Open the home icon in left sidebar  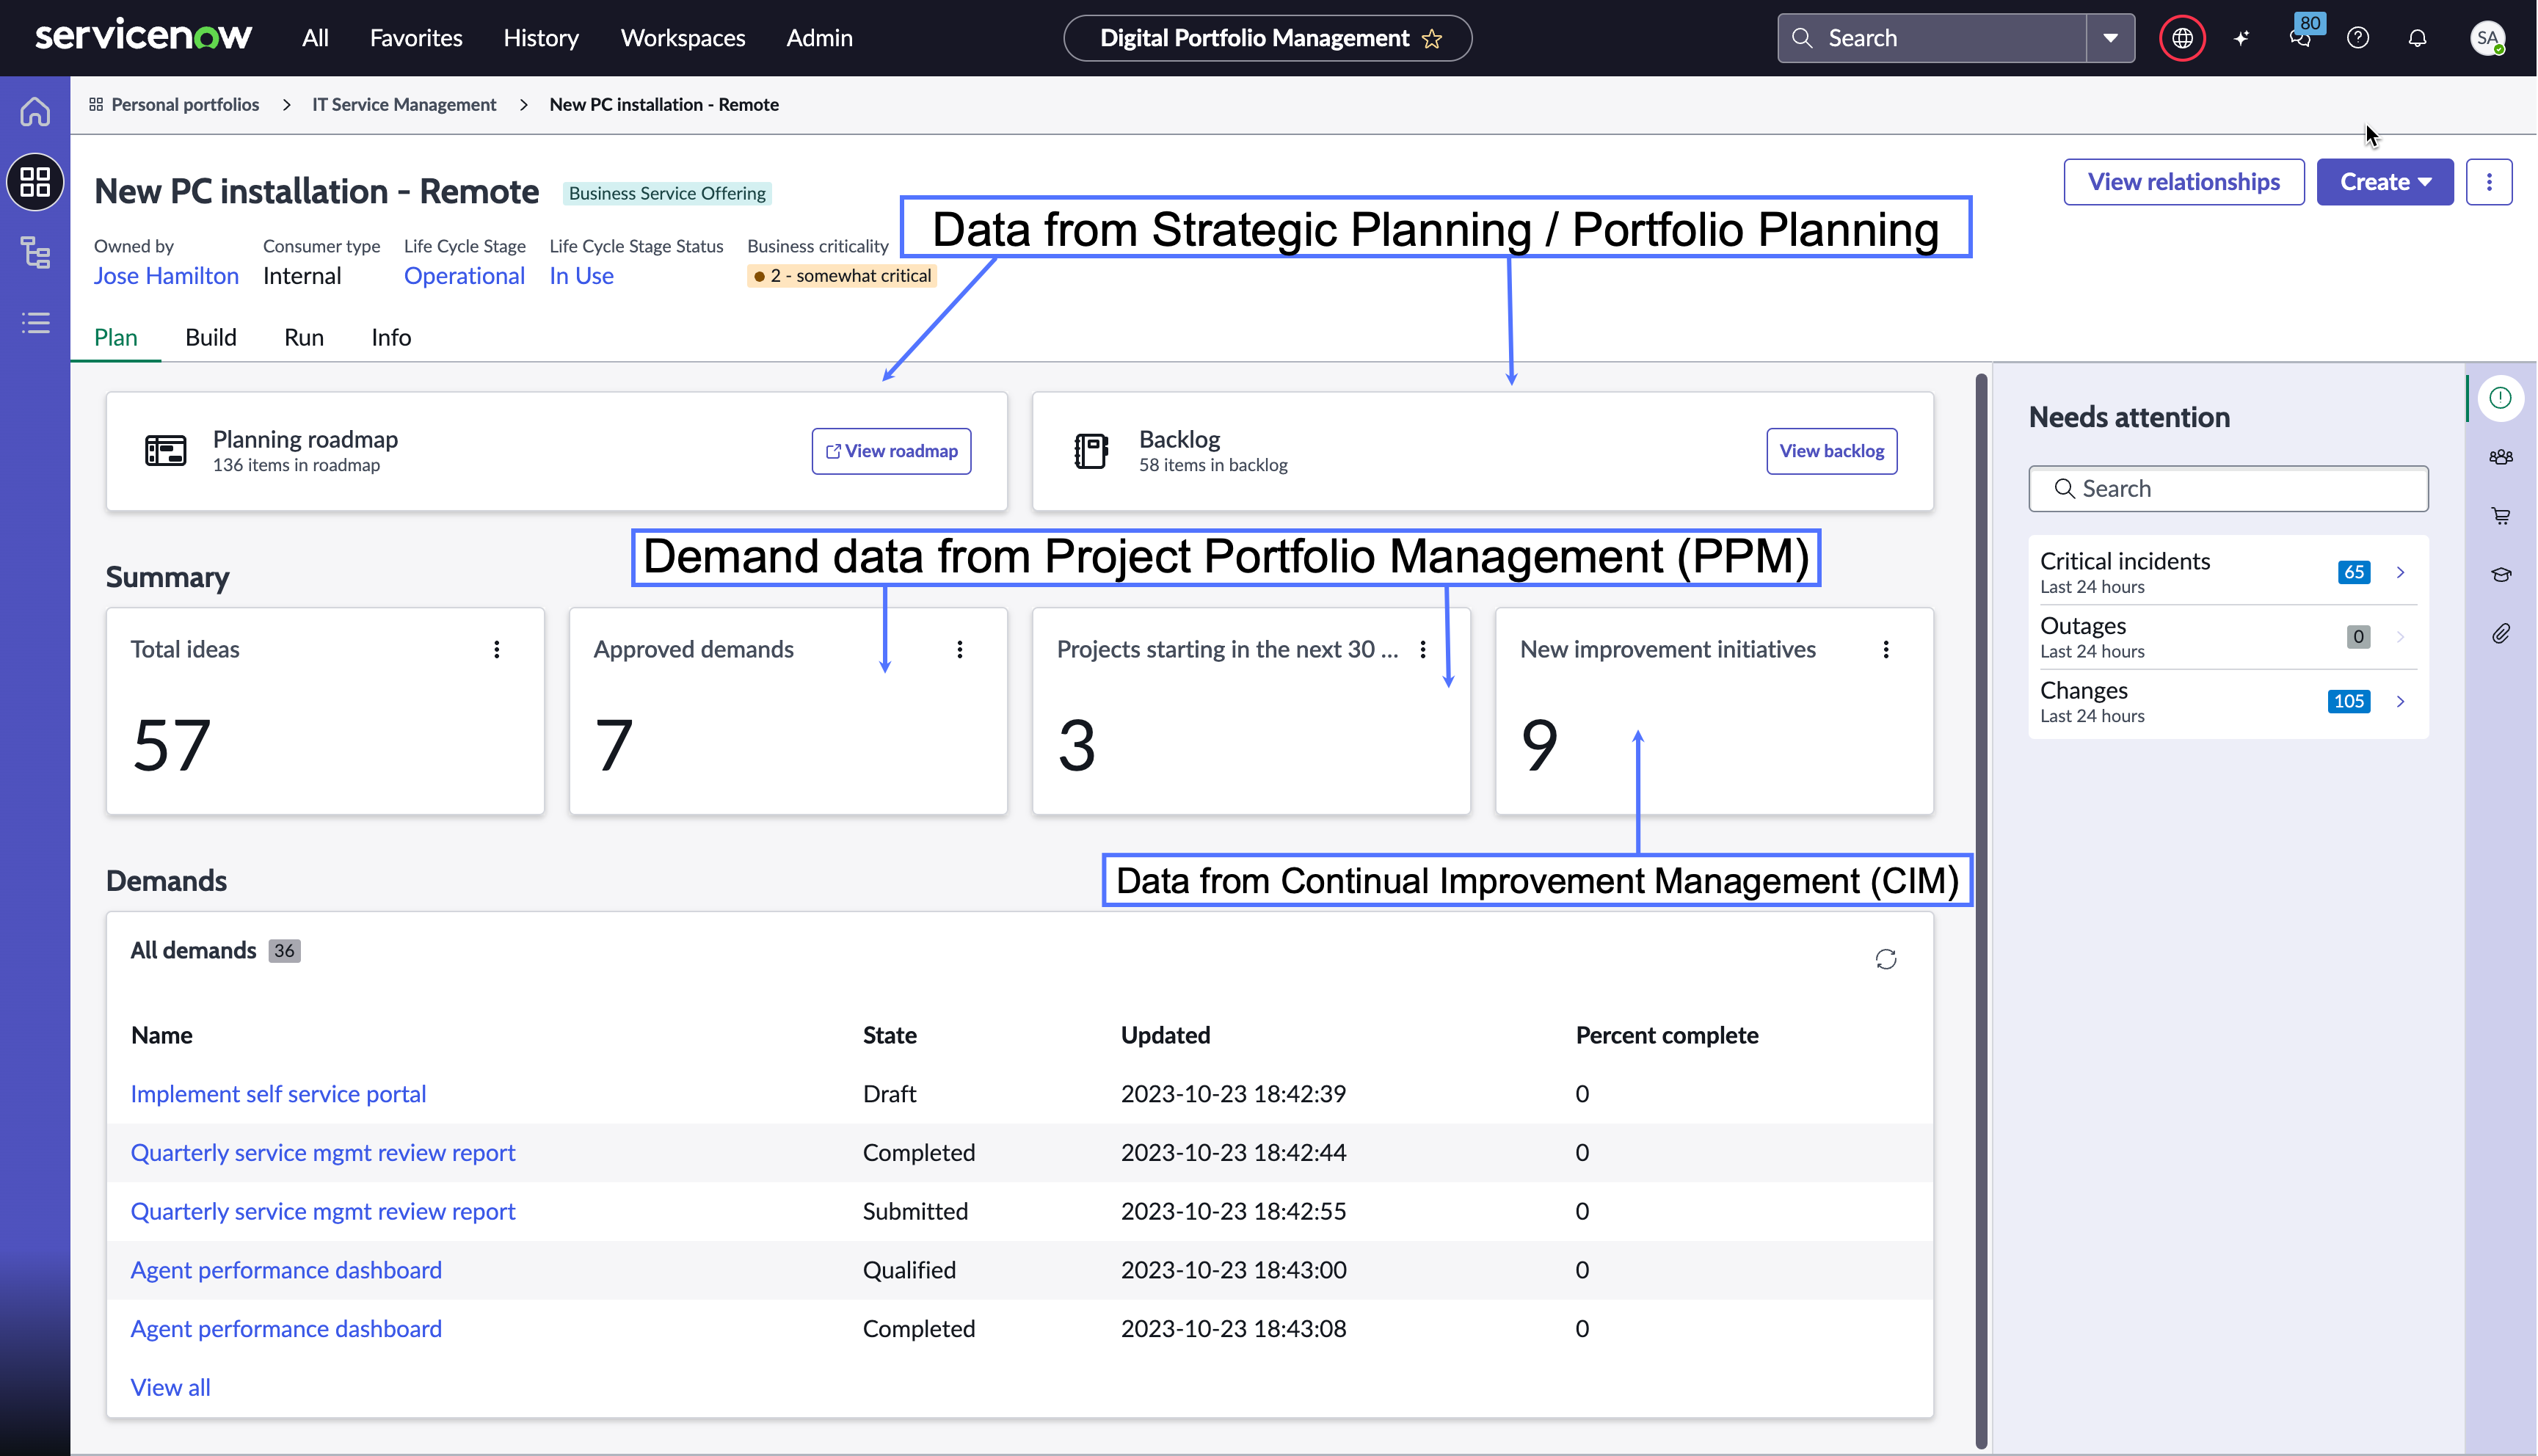[x=35, y=111]
